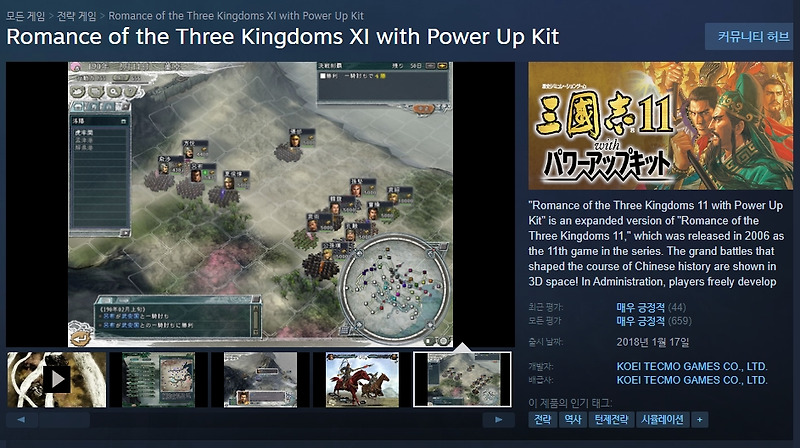
Task: Open the recent reviews 매우 긍정적 link
Action: click(640, 307)
